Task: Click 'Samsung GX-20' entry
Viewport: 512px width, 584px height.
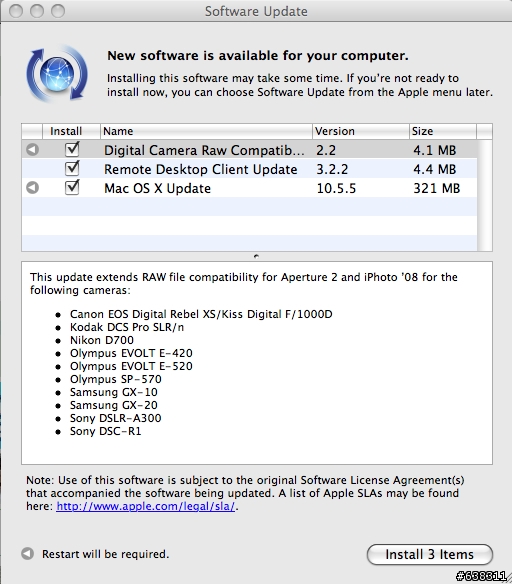Action: (x=114, y=405)
